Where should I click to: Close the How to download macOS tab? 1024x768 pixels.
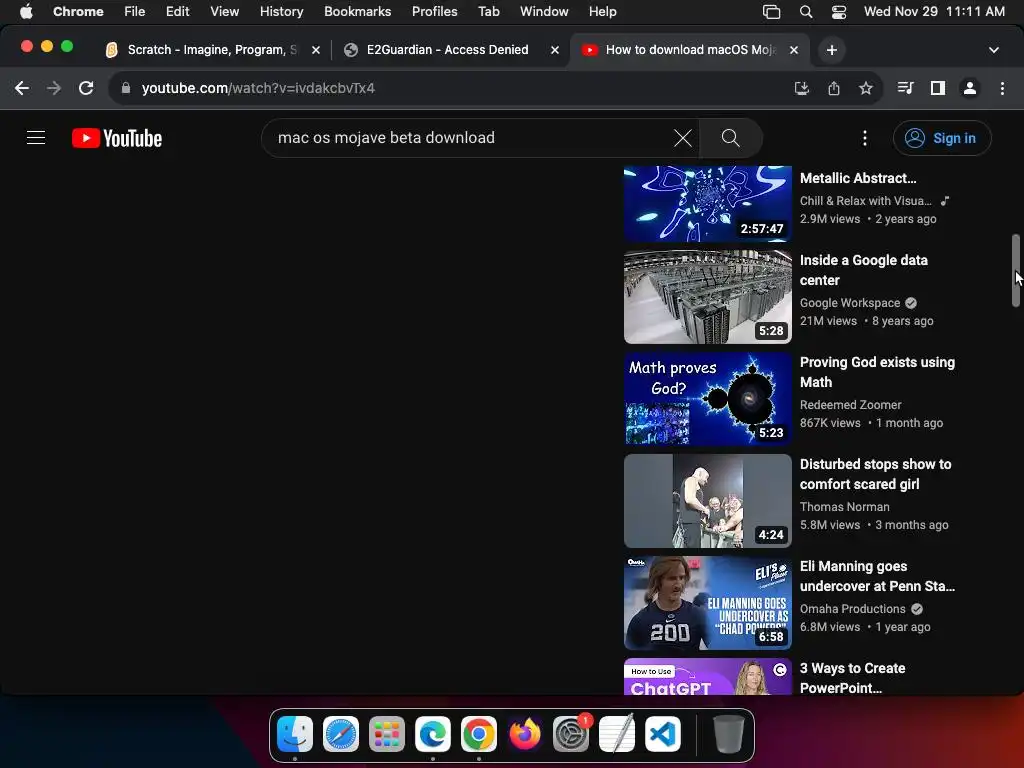793,50
